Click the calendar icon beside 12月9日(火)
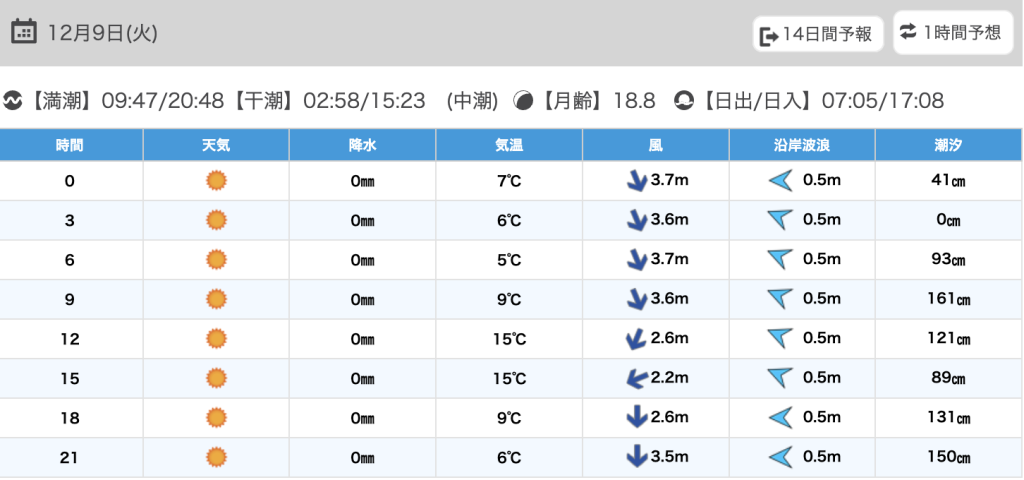 (24, 32)
